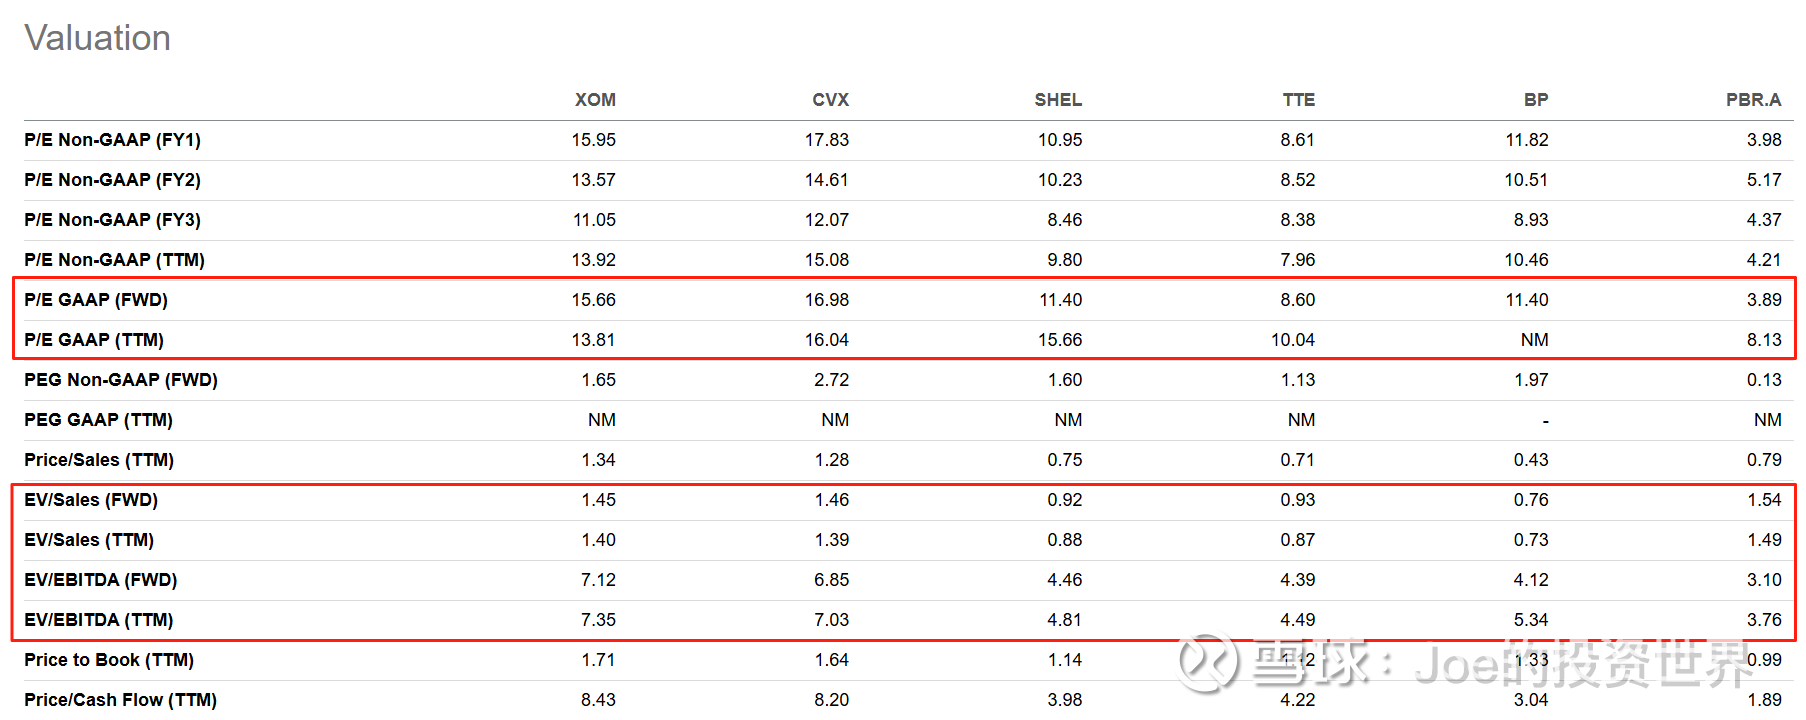Viewport: 1806px width, 720px height.
Task: Click CVX value 2.72 in PEG Non-GAAP row
Action: [x=832, y=380]
